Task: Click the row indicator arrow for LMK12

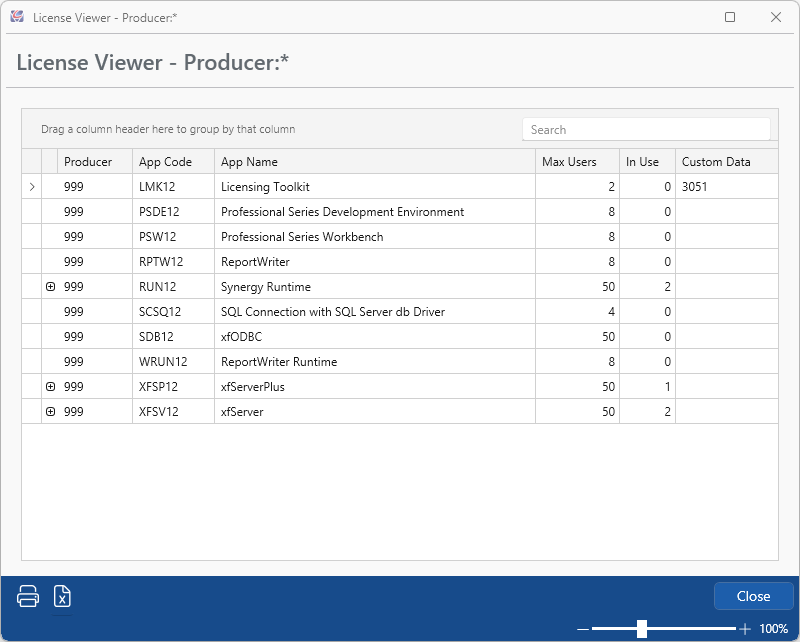Action: [32, 187]
